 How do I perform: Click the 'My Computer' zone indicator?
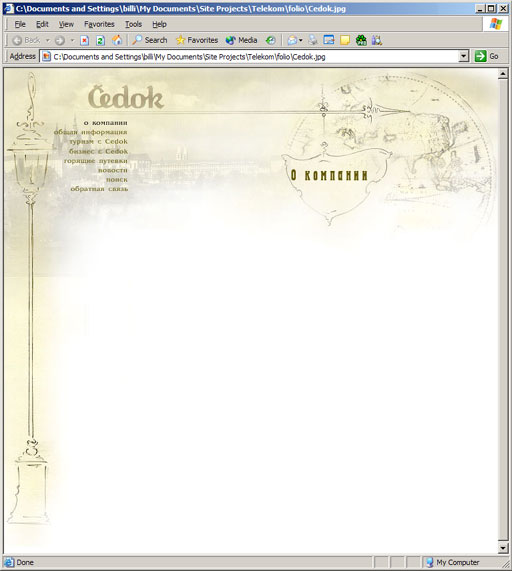(458, 562)
